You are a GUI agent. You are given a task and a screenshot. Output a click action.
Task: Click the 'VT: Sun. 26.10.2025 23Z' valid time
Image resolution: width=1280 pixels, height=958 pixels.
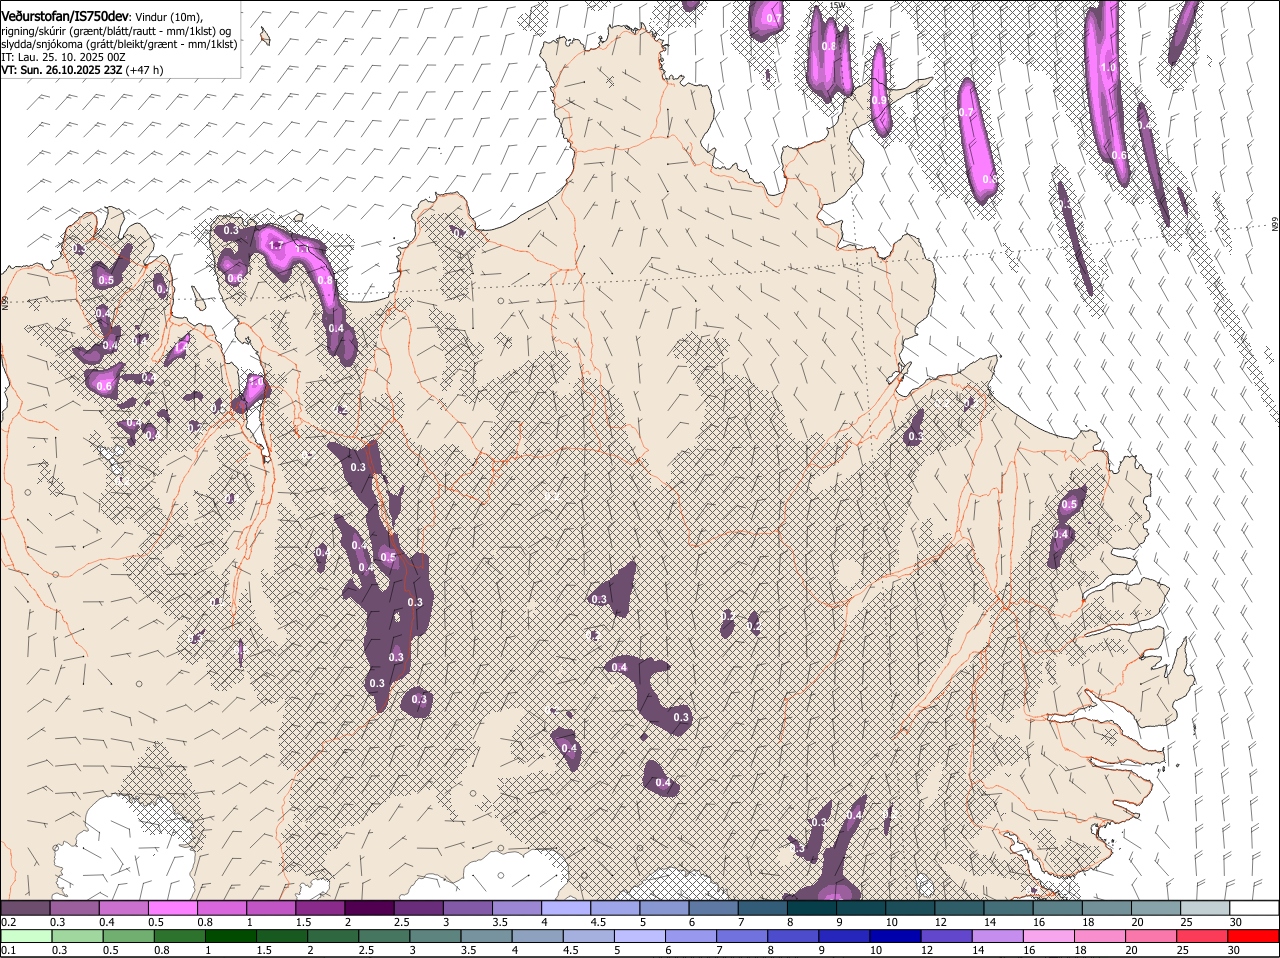(x=62, y=70)
